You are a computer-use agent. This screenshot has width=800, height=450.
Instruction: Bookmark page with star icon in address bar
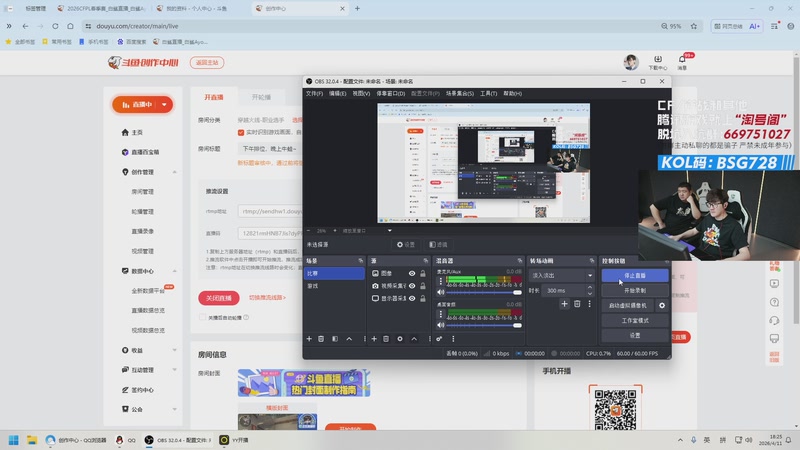pyautogui.click(x=694, y=26)
